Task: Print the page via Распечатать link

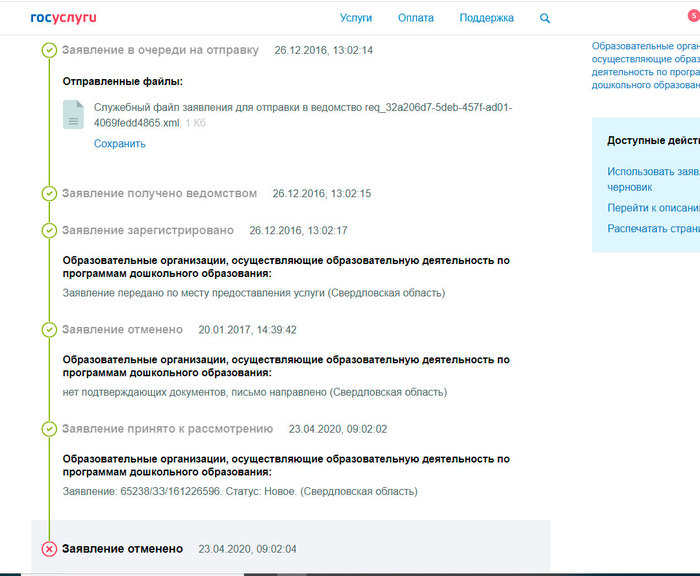Action: click(652, 229)
